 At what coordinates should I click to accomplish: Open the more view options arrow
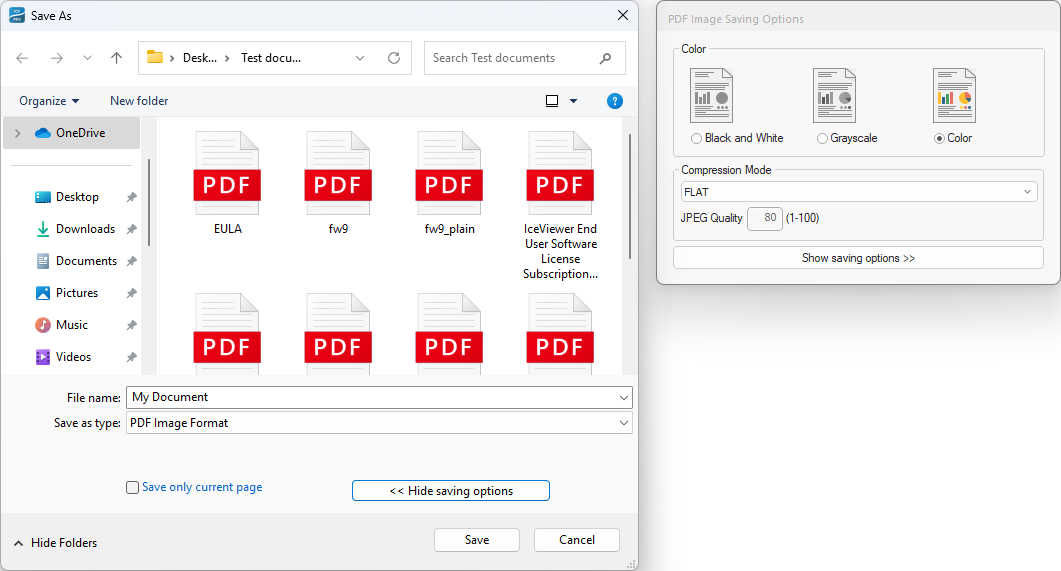573,101
